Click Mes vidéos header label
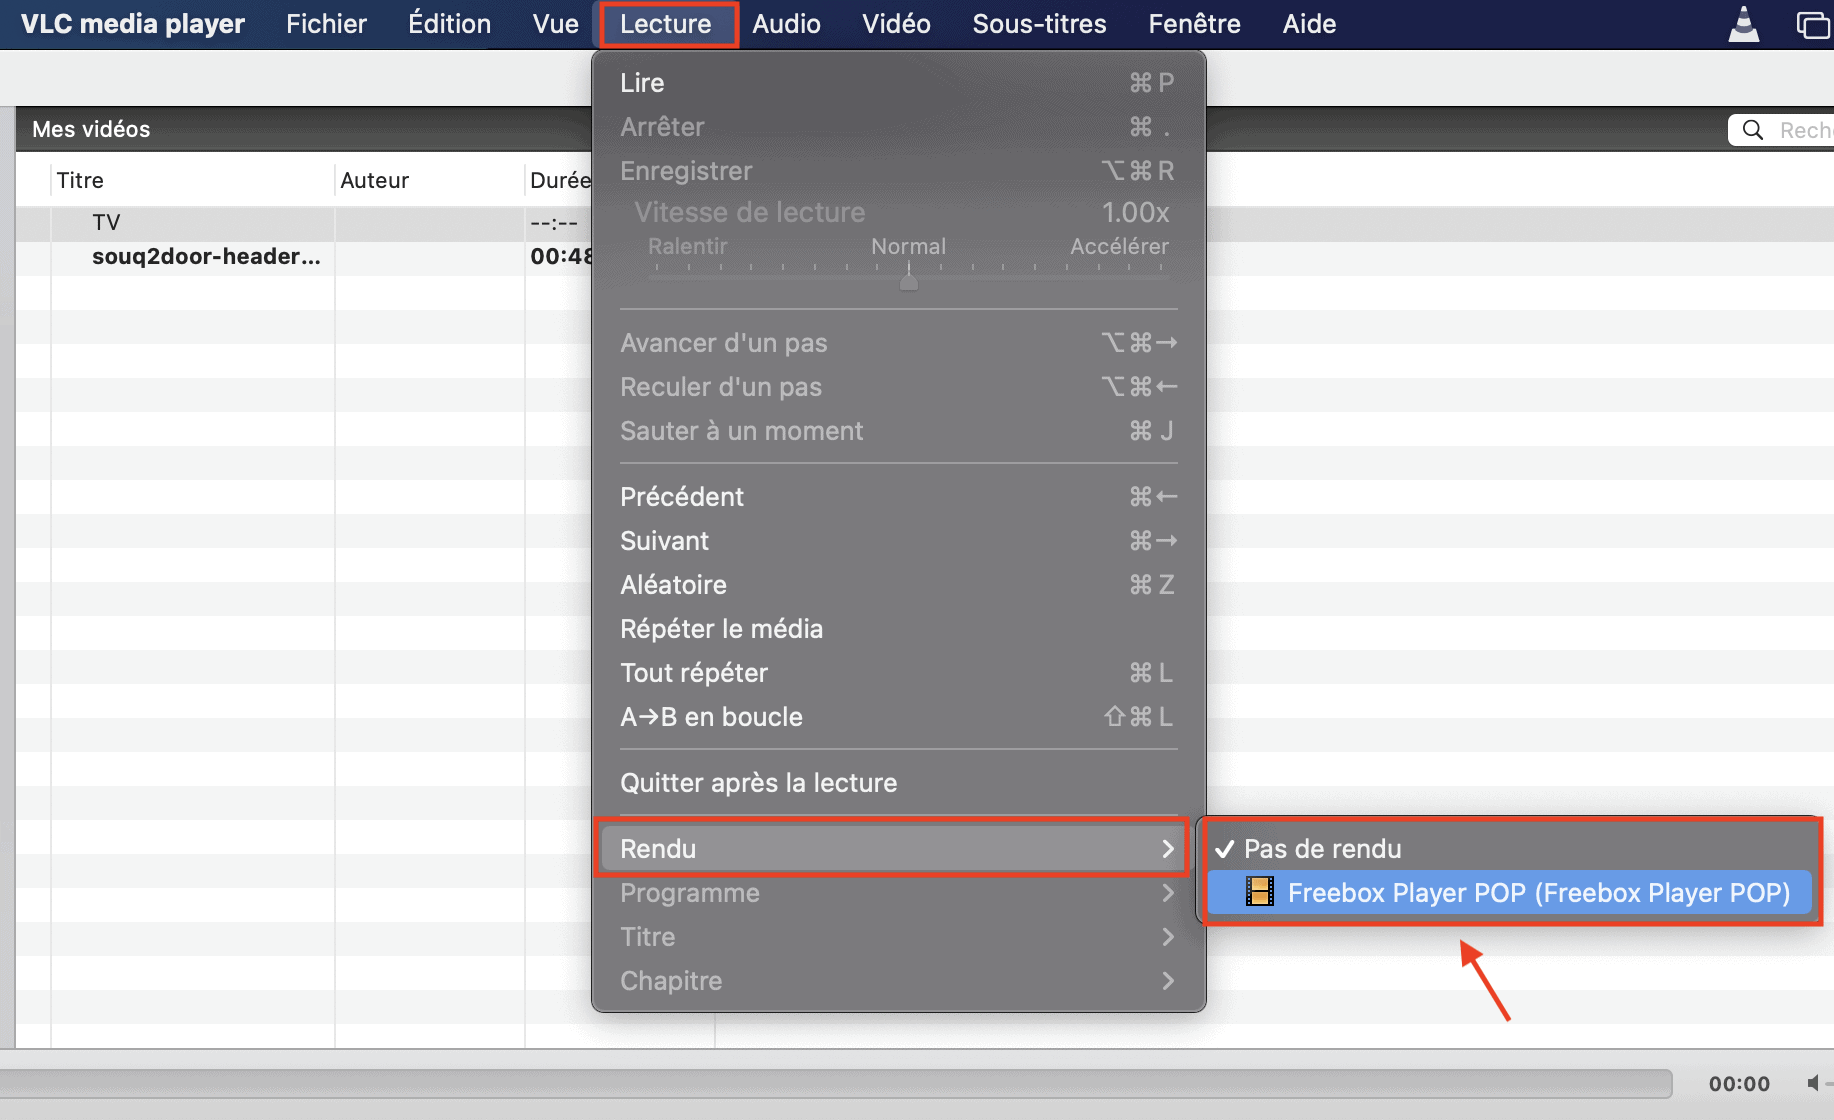Image resolution: width=1834 pixels, height=1120 pixels. [91, 130]
